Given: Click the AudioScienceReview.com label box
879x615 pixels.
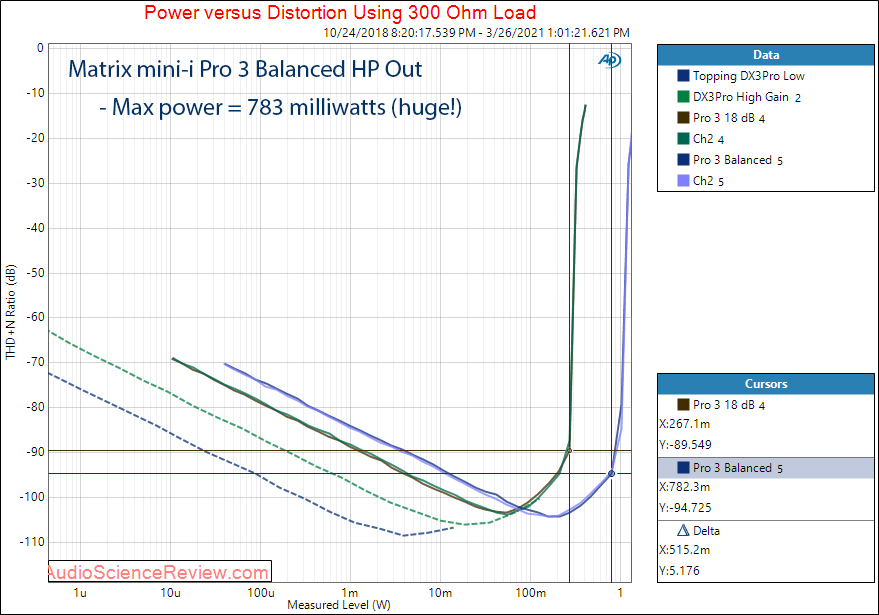Looking at the screenshot, I should click(160, 571).
